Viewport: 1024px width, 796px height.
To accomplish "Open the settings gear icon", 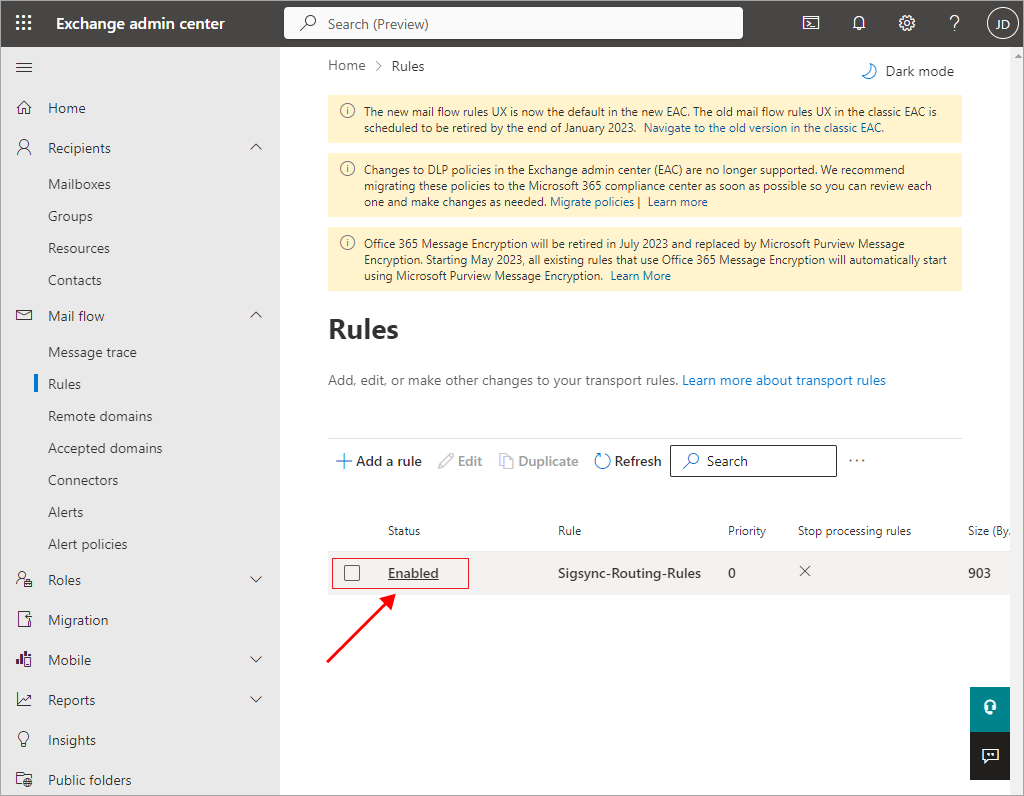I will coord(906,24).
